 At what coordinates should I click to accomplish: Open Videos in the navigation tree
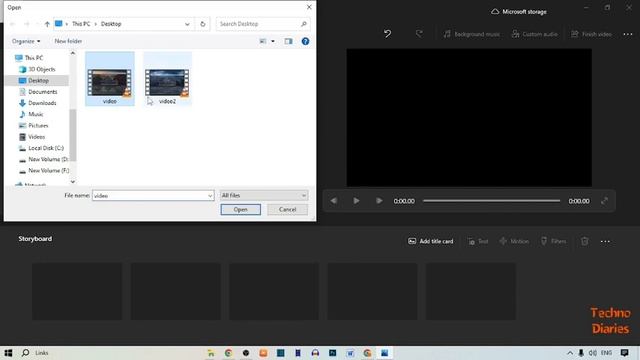pyautogui.click(x=36, y=137)
